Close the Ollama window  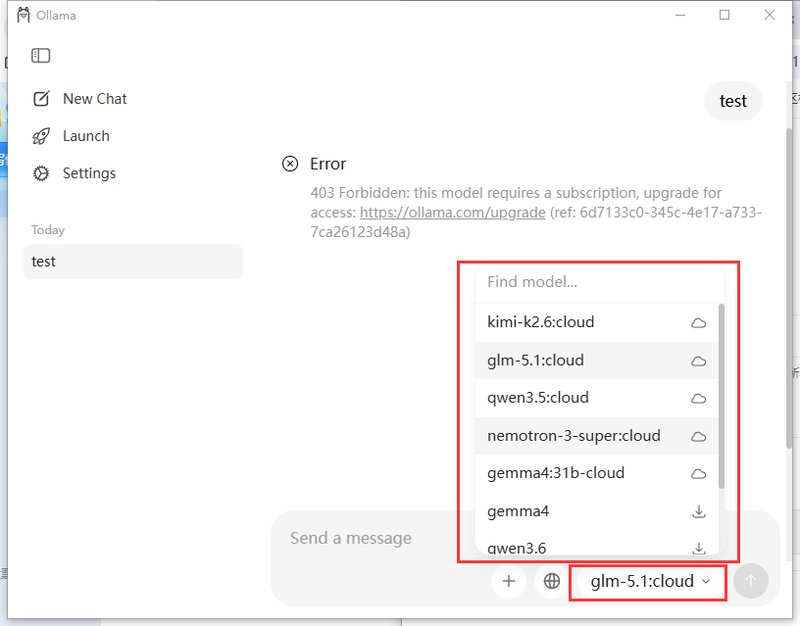769,15
